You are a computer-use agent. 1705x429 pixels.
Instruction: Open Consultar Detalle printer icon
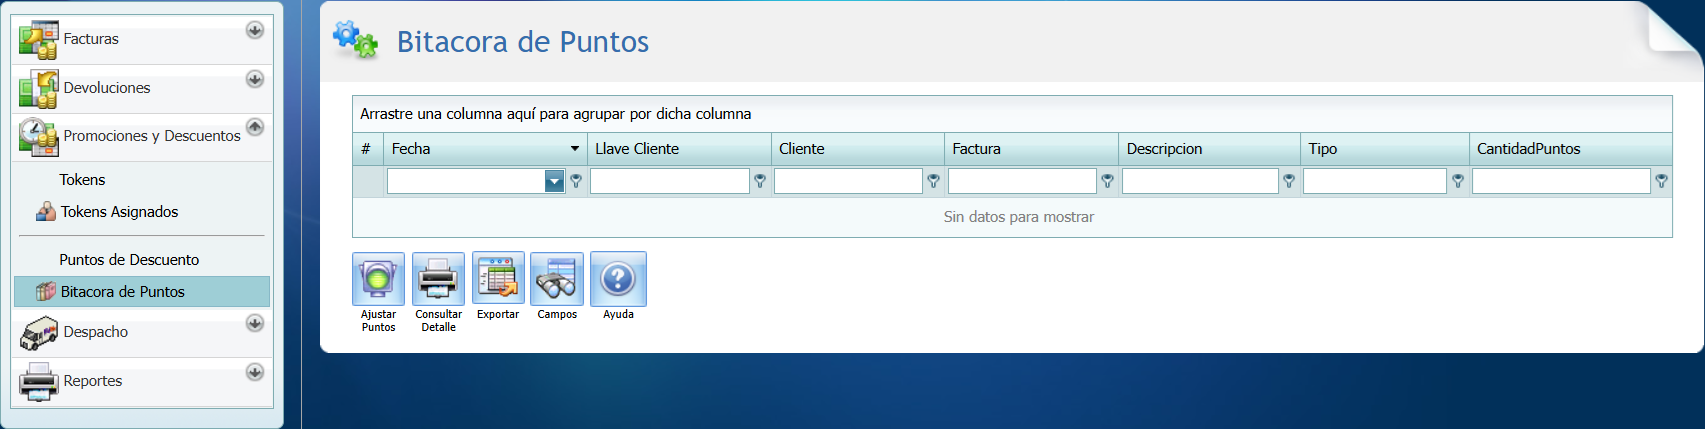coord(438,279)
